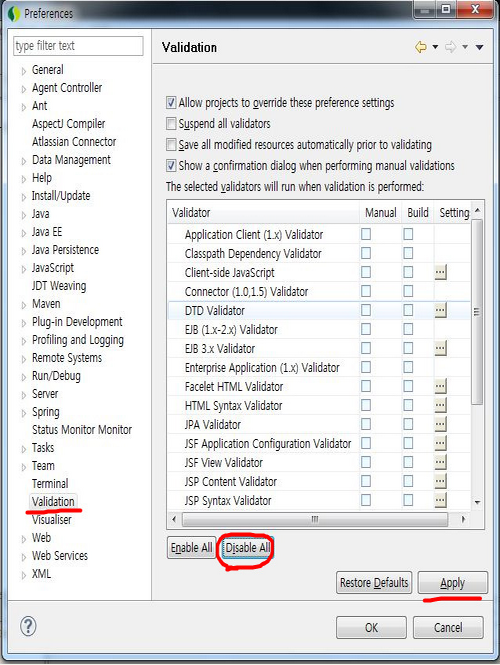500x665 pixels.
Task: Check Manual for DTD Validator
Action: coord(366,310)
